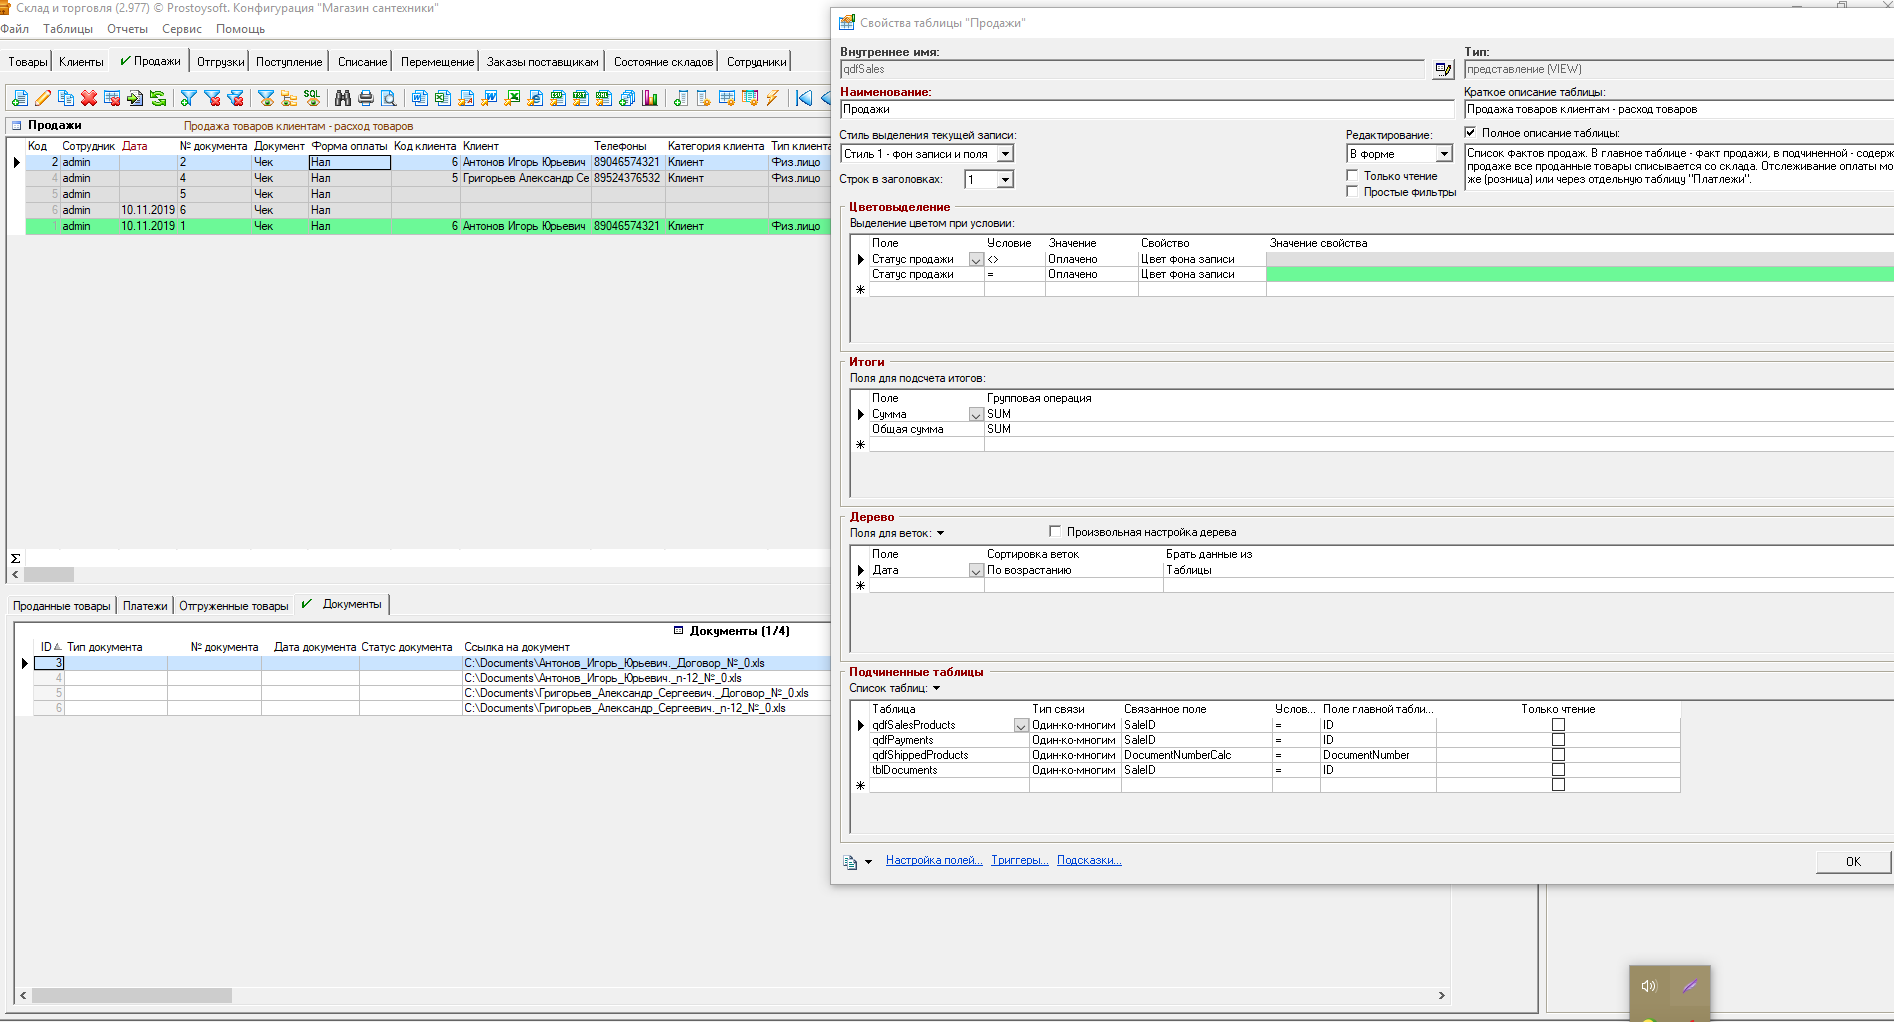Check 'Произвольная настройка дерева' checkbox
The height and width of the screenshot is (1022, 1894).
1055,532
